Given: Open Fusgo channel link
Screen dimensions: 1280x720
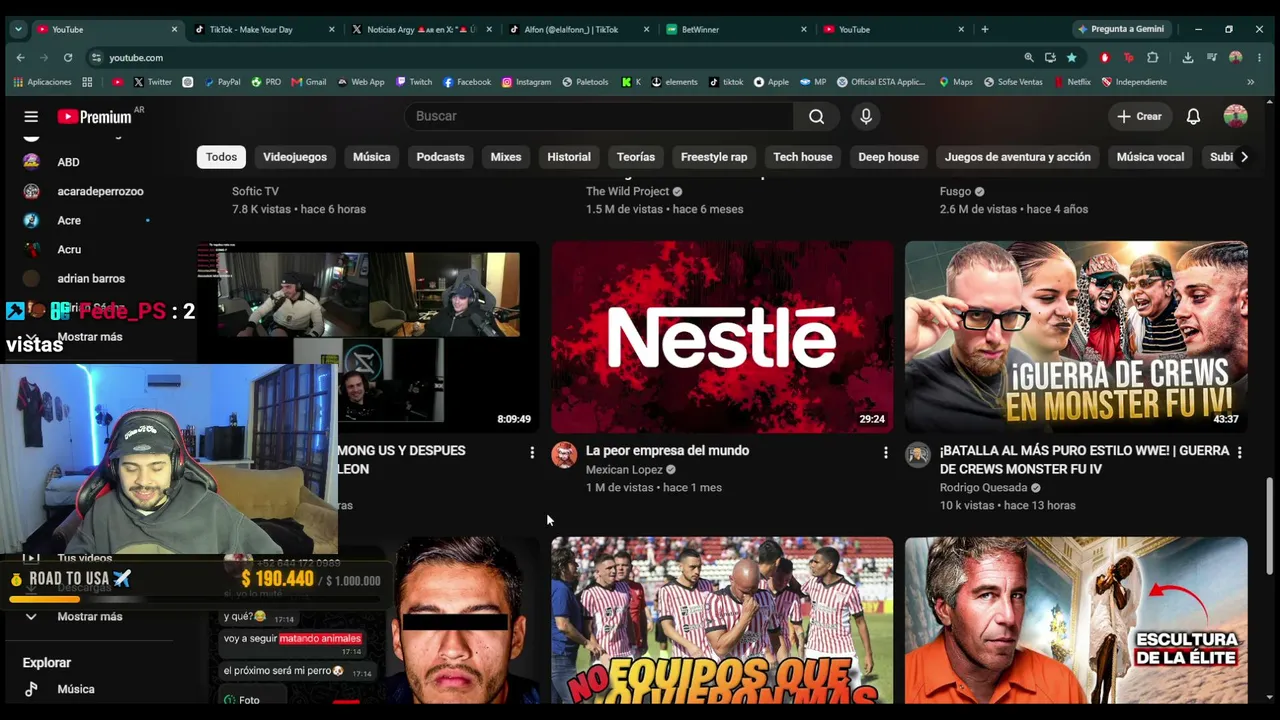Looking at the screenshot, I should pos(955,192).
